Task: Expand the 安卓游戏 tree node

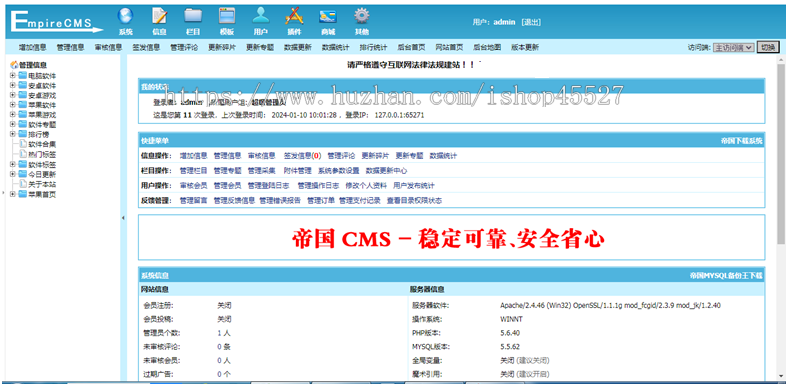Action: tap(13, 95)
